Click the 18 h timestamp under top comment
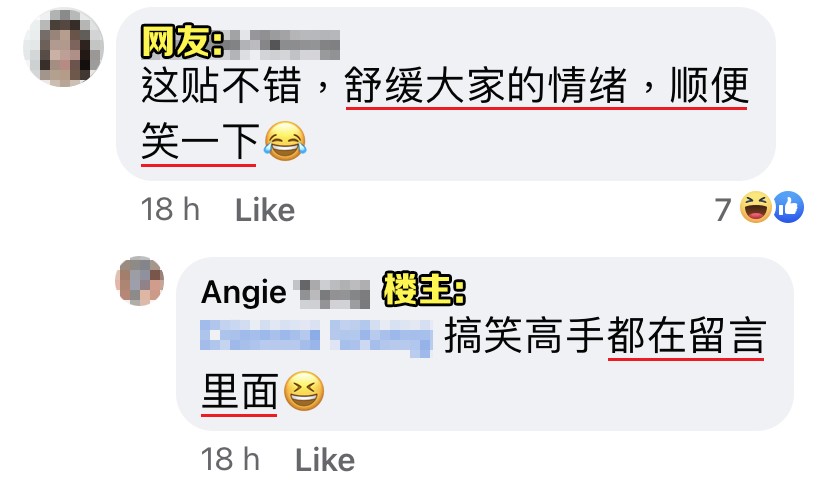The width and height of the screenshot is (828, 485). [170, 210]
